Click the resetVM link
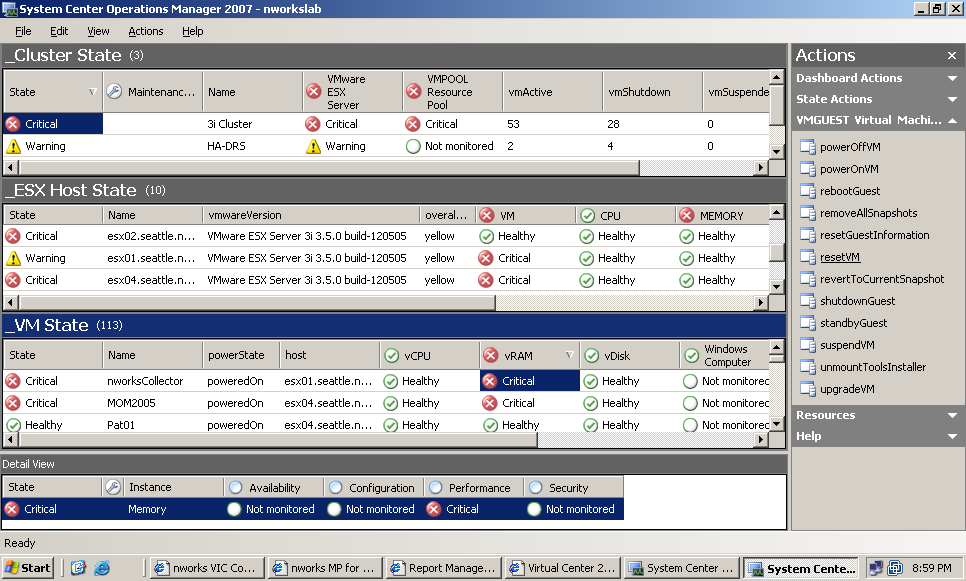Image resolution: width=966 pixels, height=581 pixels. (x=840, y=257)
